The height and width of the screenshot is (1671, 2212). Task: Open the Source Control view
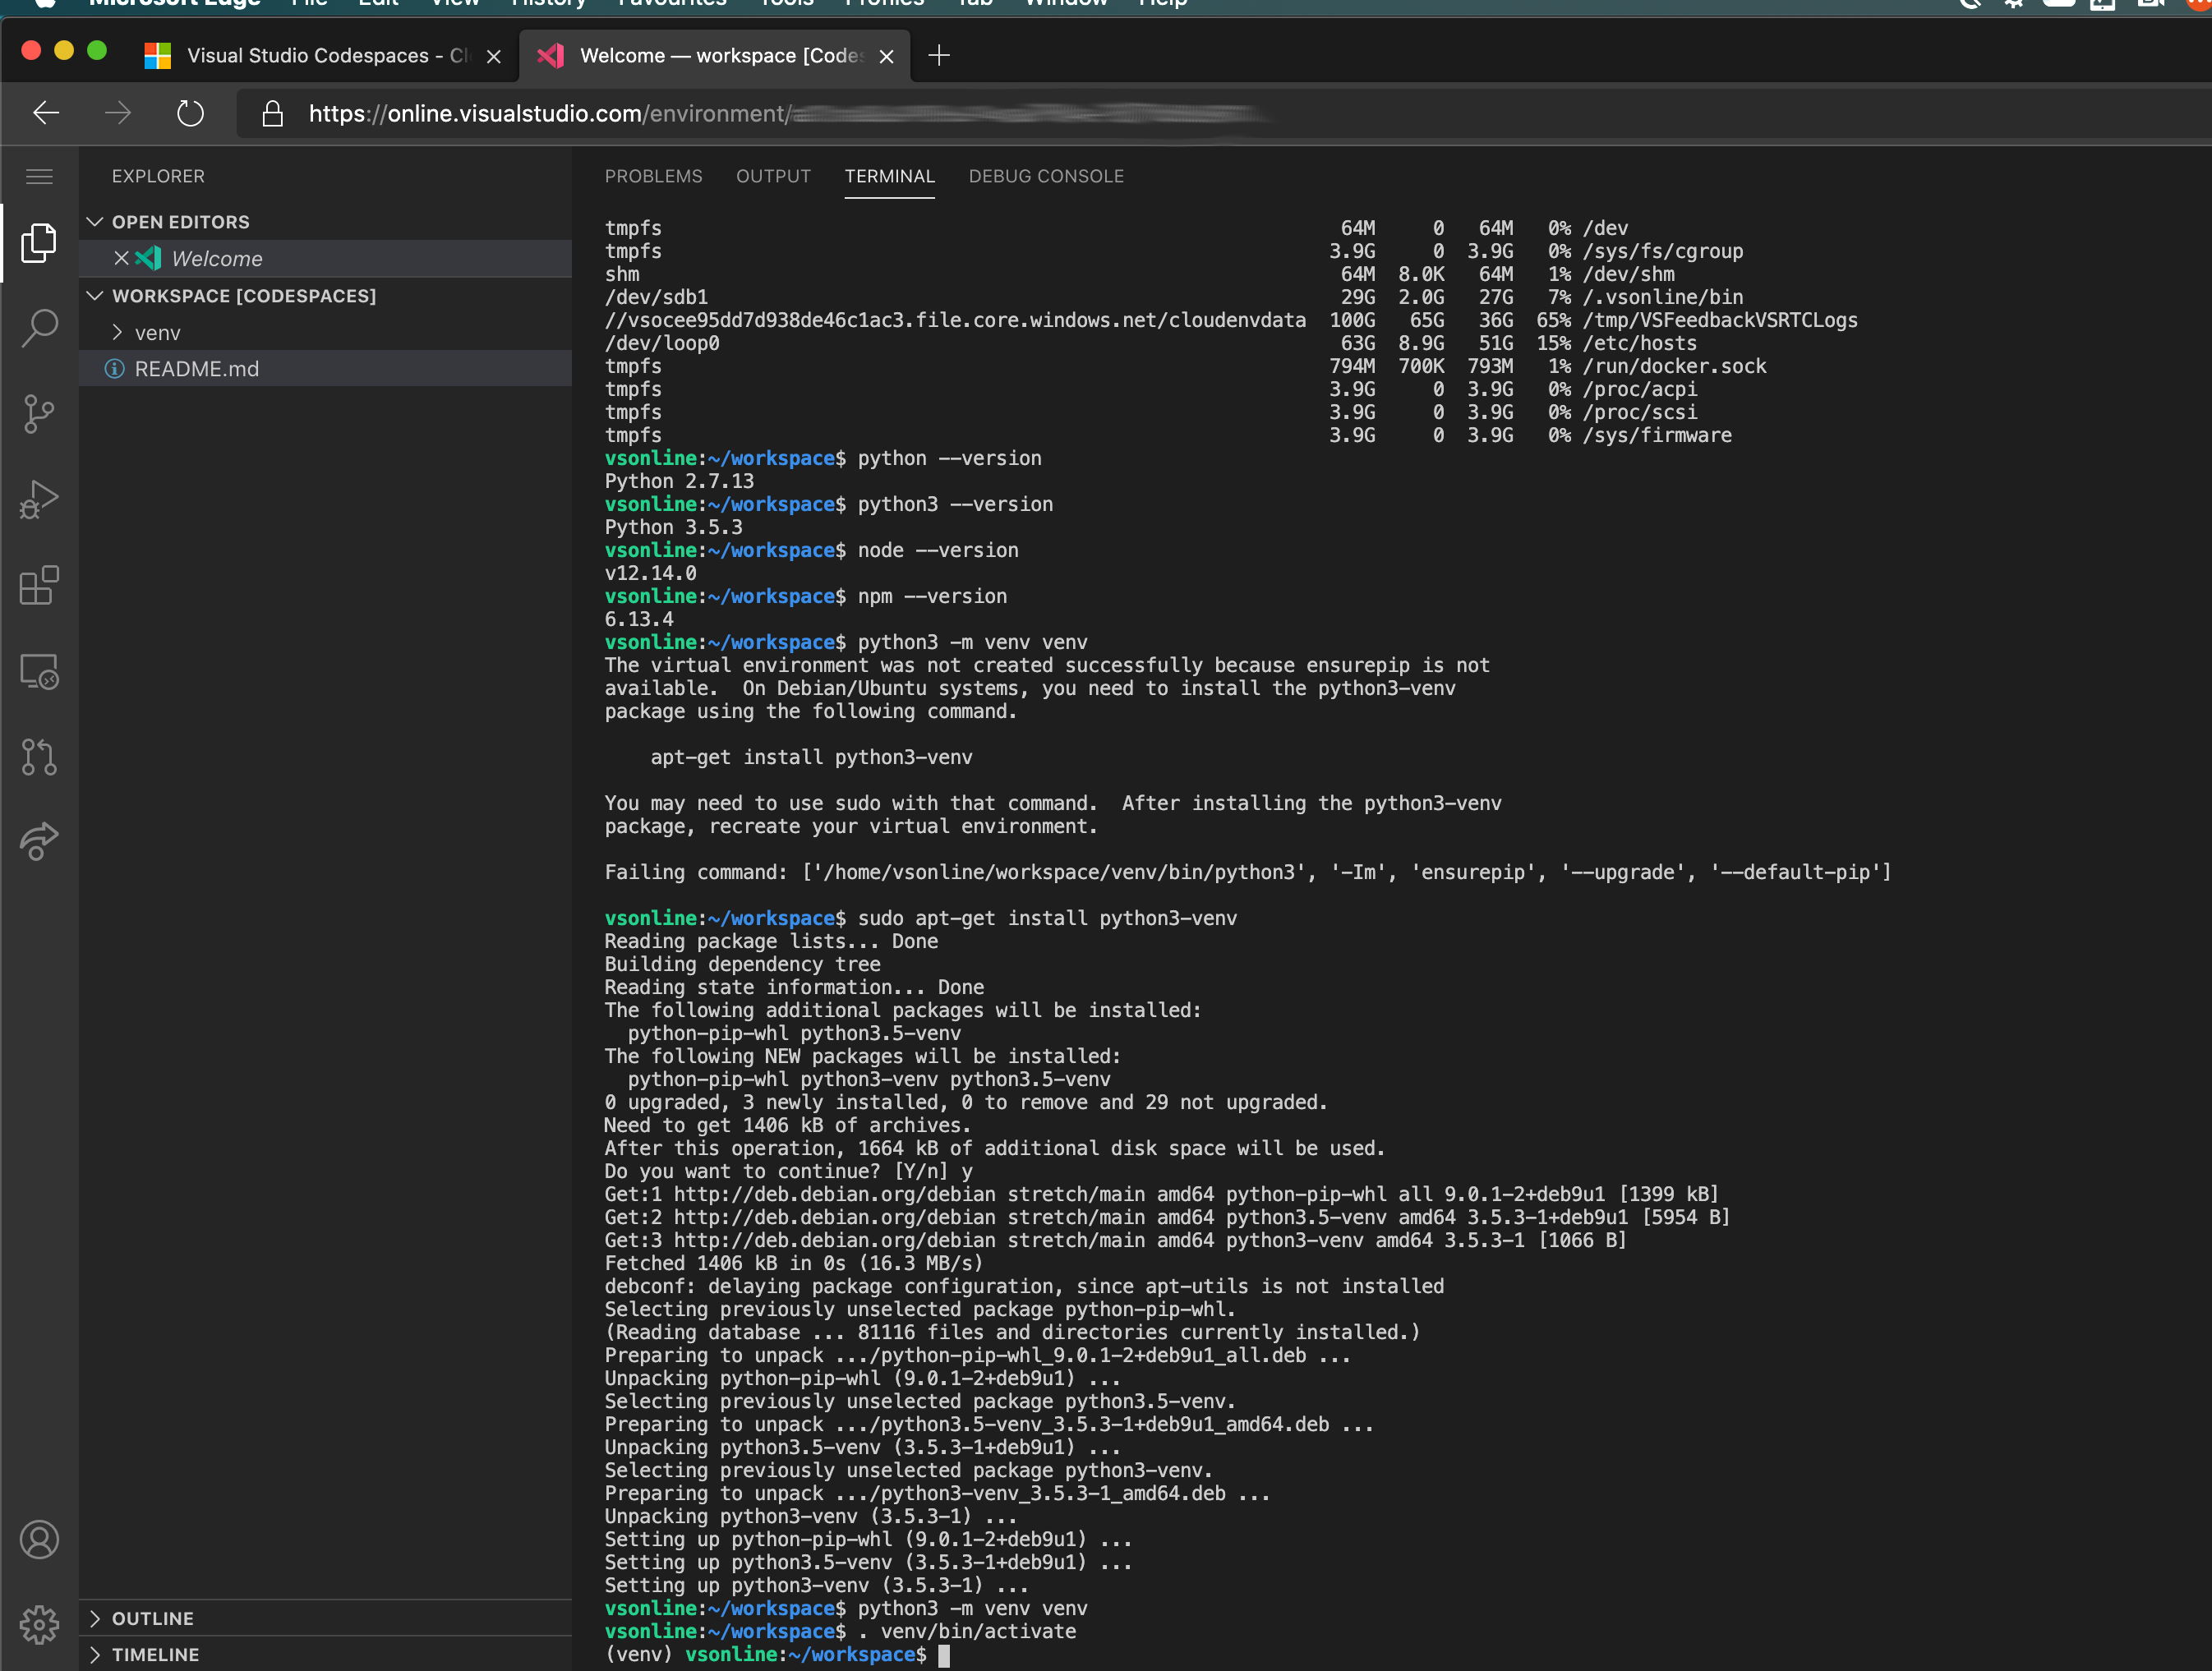[x=39, y=413]
